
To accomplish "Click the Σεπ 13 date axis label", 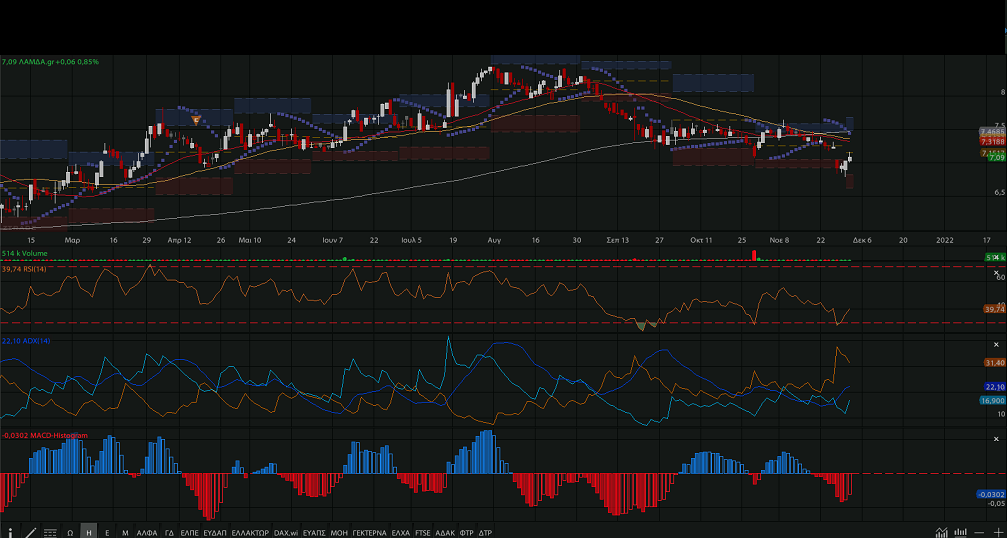I will pos(618,240).
